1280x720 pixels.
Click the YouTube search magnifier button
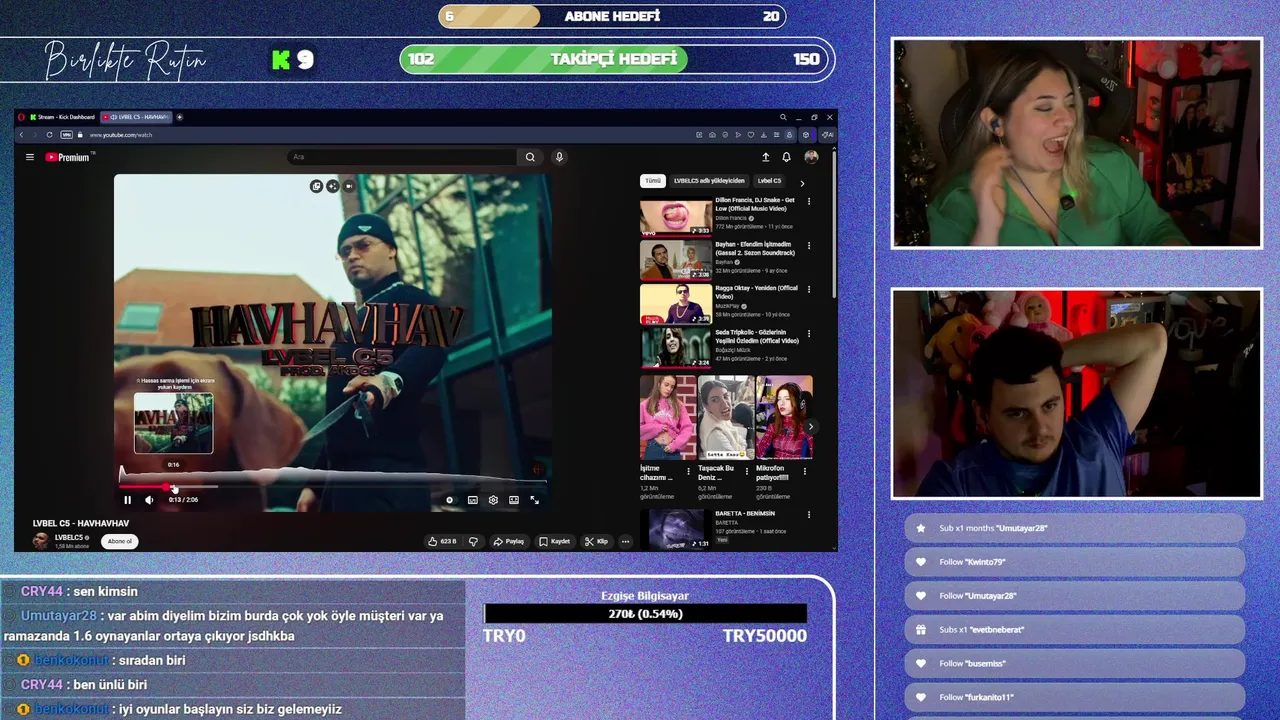coord(530,157)
